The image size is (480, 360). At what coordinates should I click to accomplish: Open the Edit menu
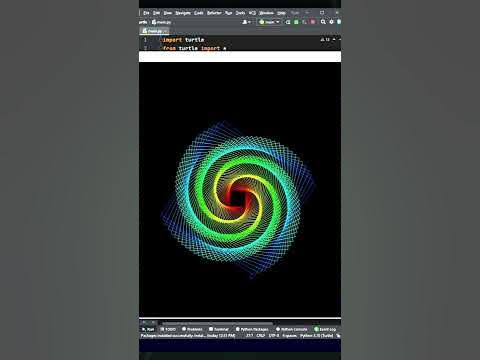156,13
